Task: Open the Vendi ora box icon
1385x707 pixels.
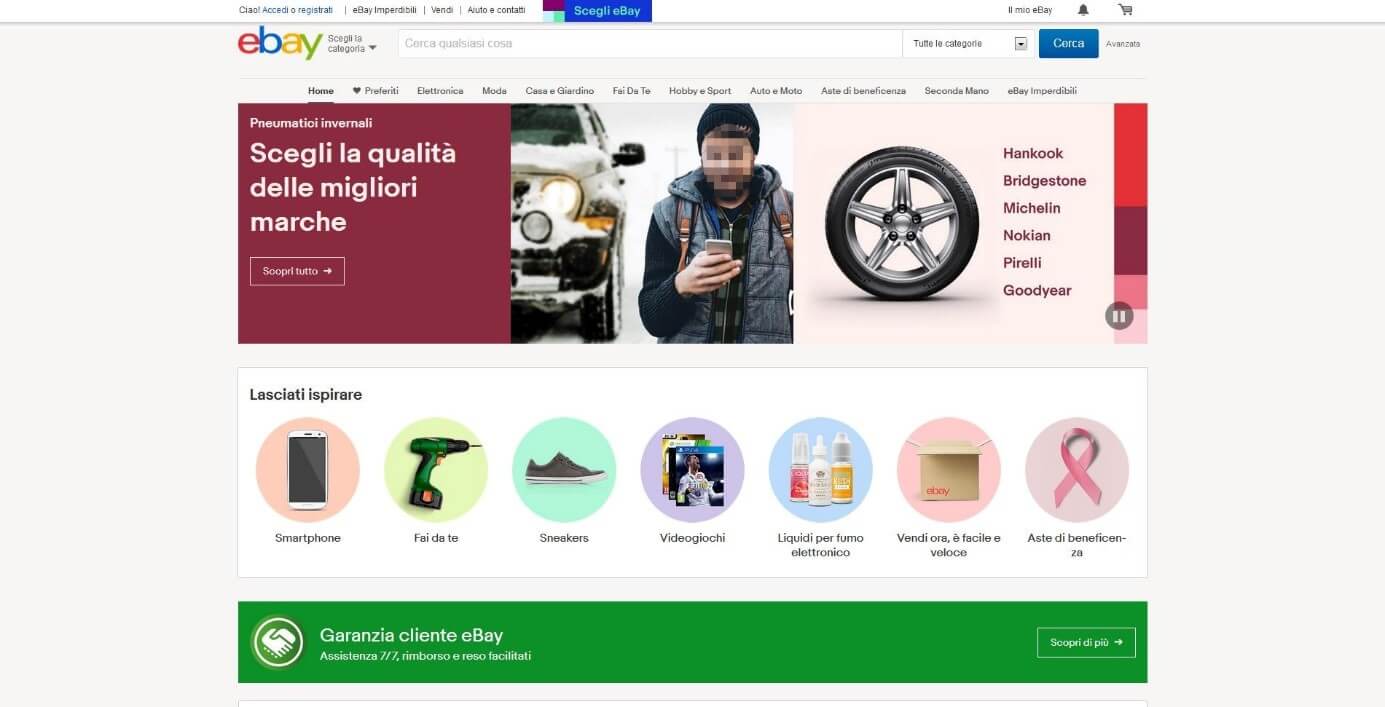Action: point(948,470)
